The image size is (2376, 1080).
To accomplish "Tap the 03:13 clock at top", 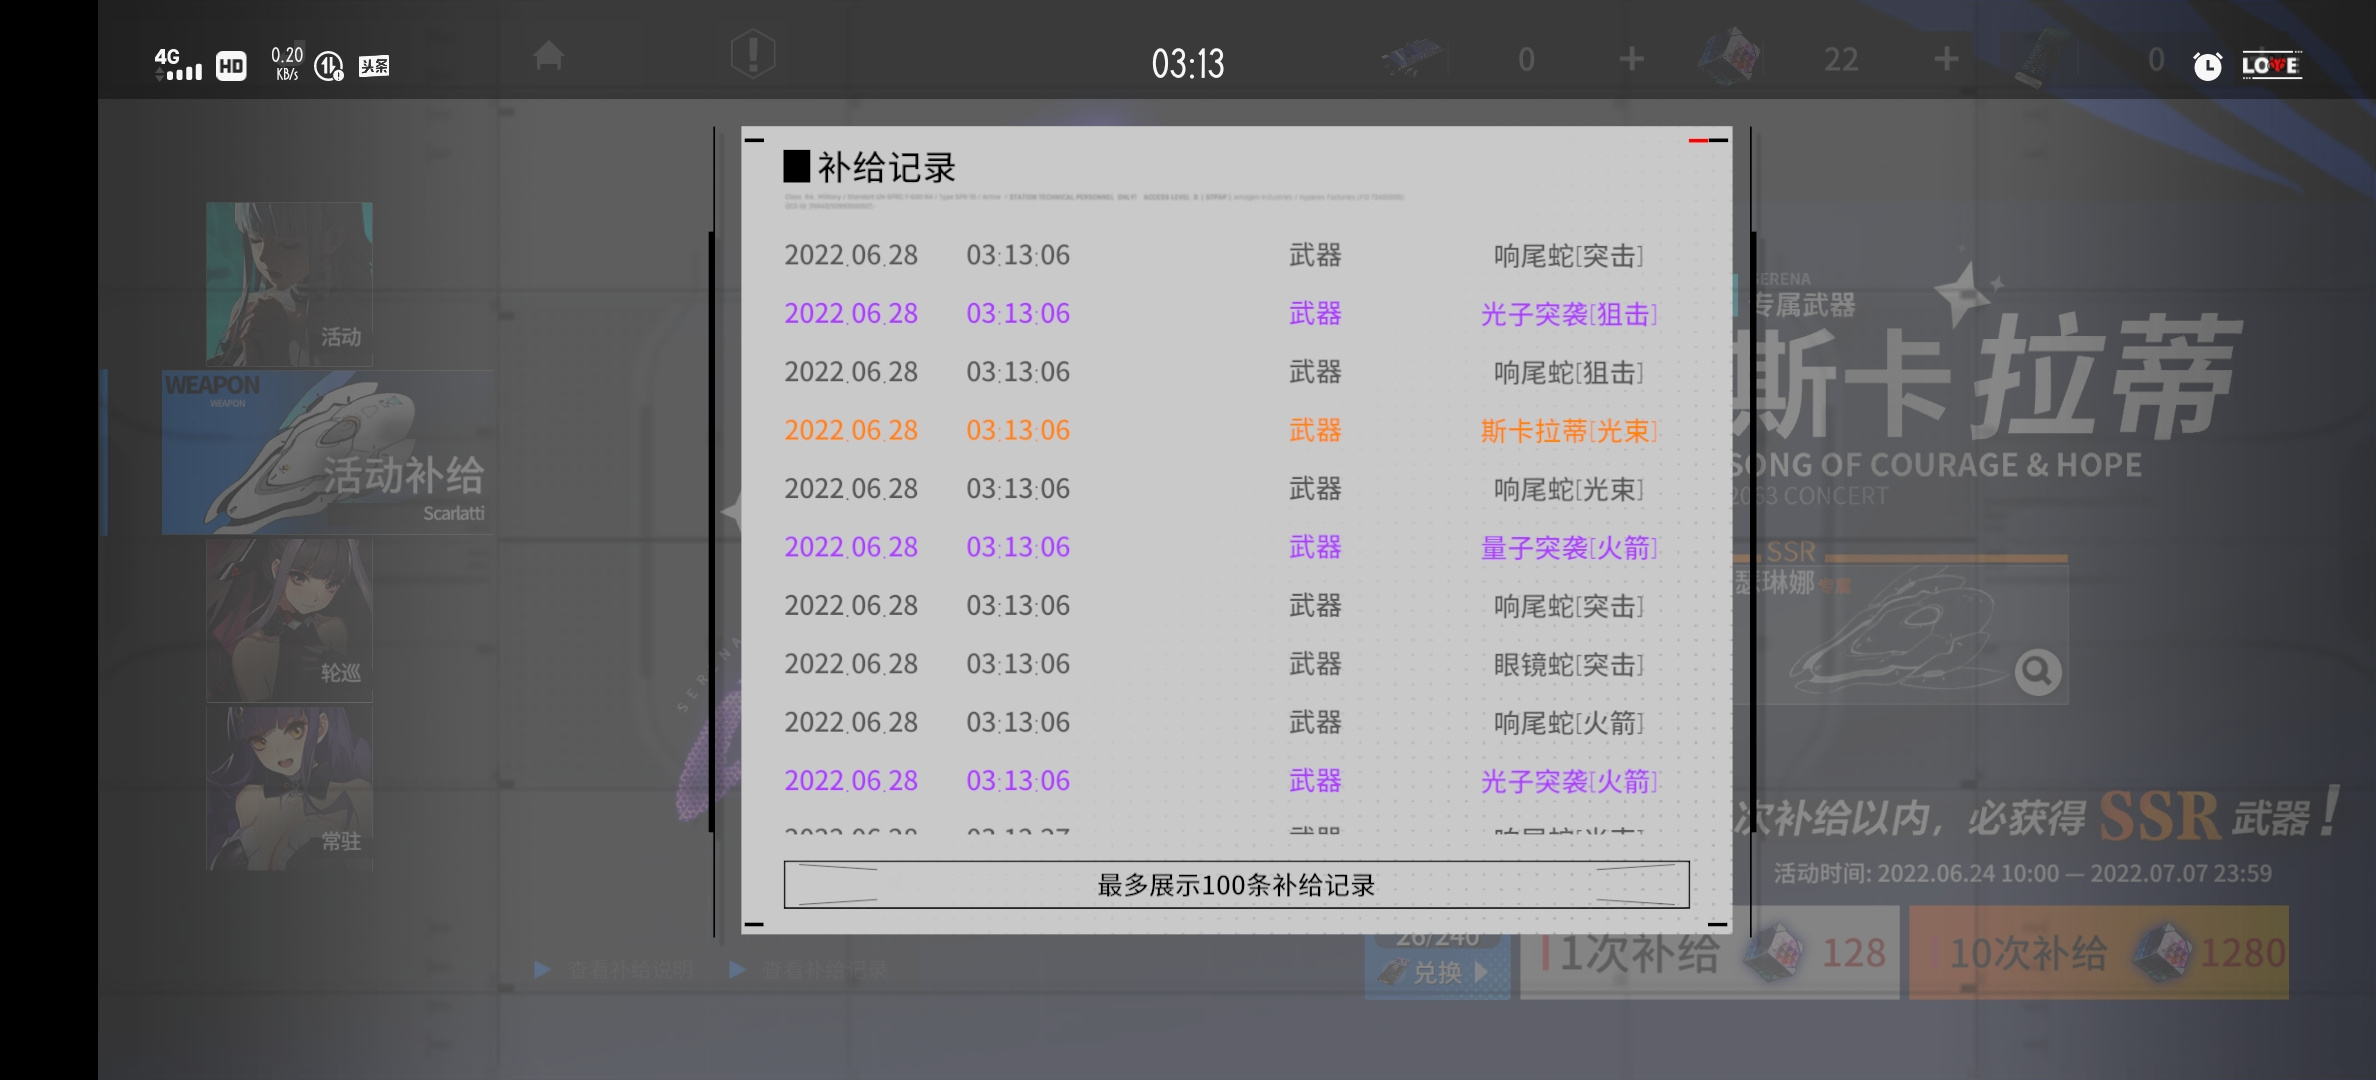I will point(1187,63).
